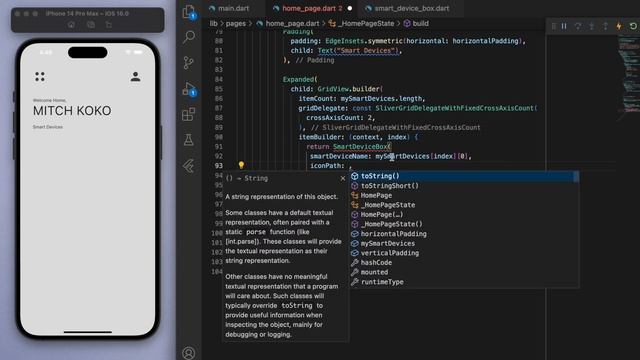The width and height of the screenshot is (640, 360).
Task: Click the build breadcrumb segment
Action: (x=420, y=23)
